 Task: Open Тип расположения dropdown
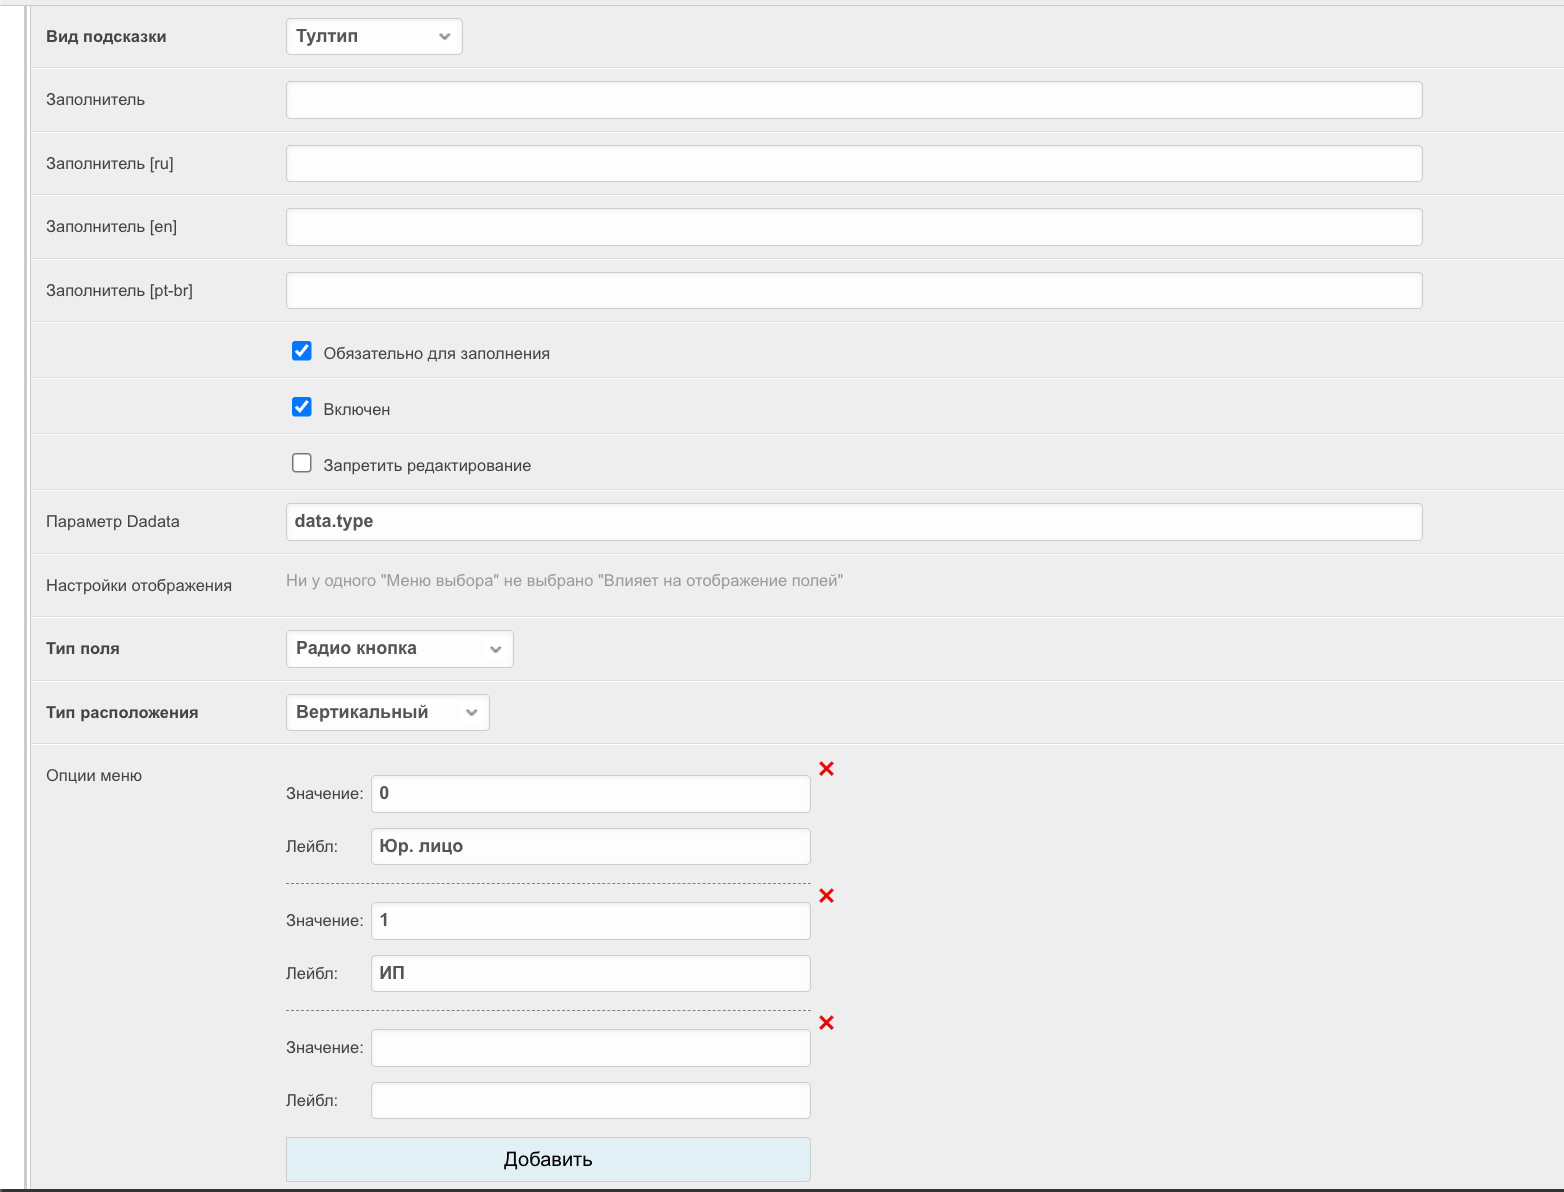click(x=387, y=713)
